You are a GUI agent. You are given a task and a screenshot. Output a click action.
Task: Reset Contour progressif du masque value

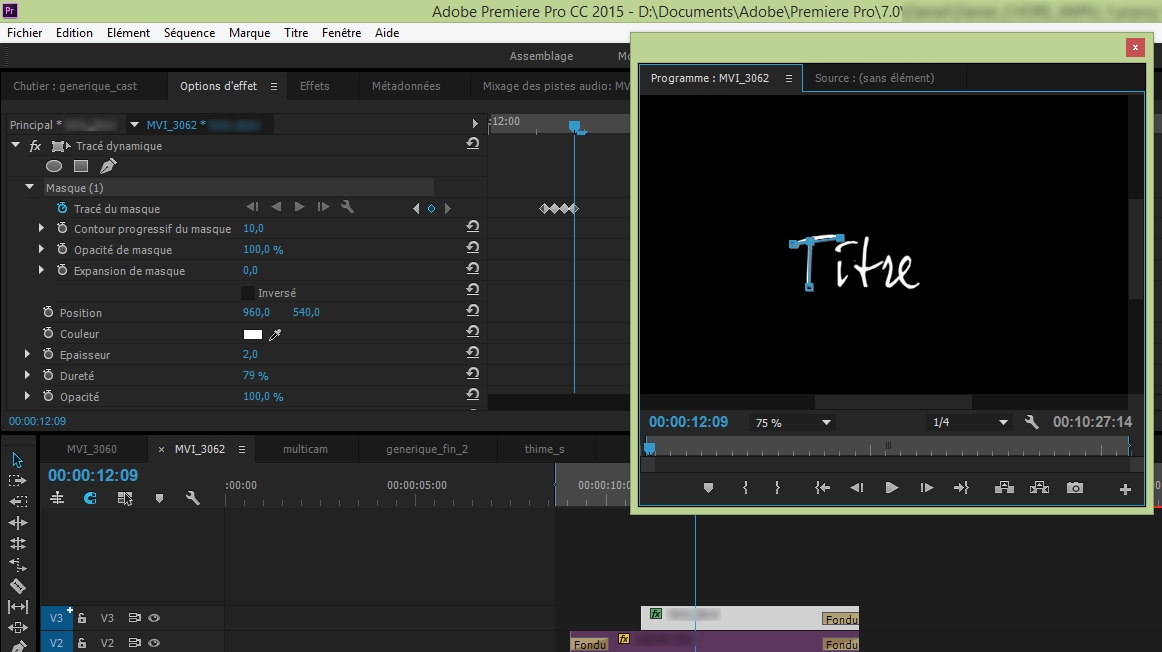click(472, 227)
